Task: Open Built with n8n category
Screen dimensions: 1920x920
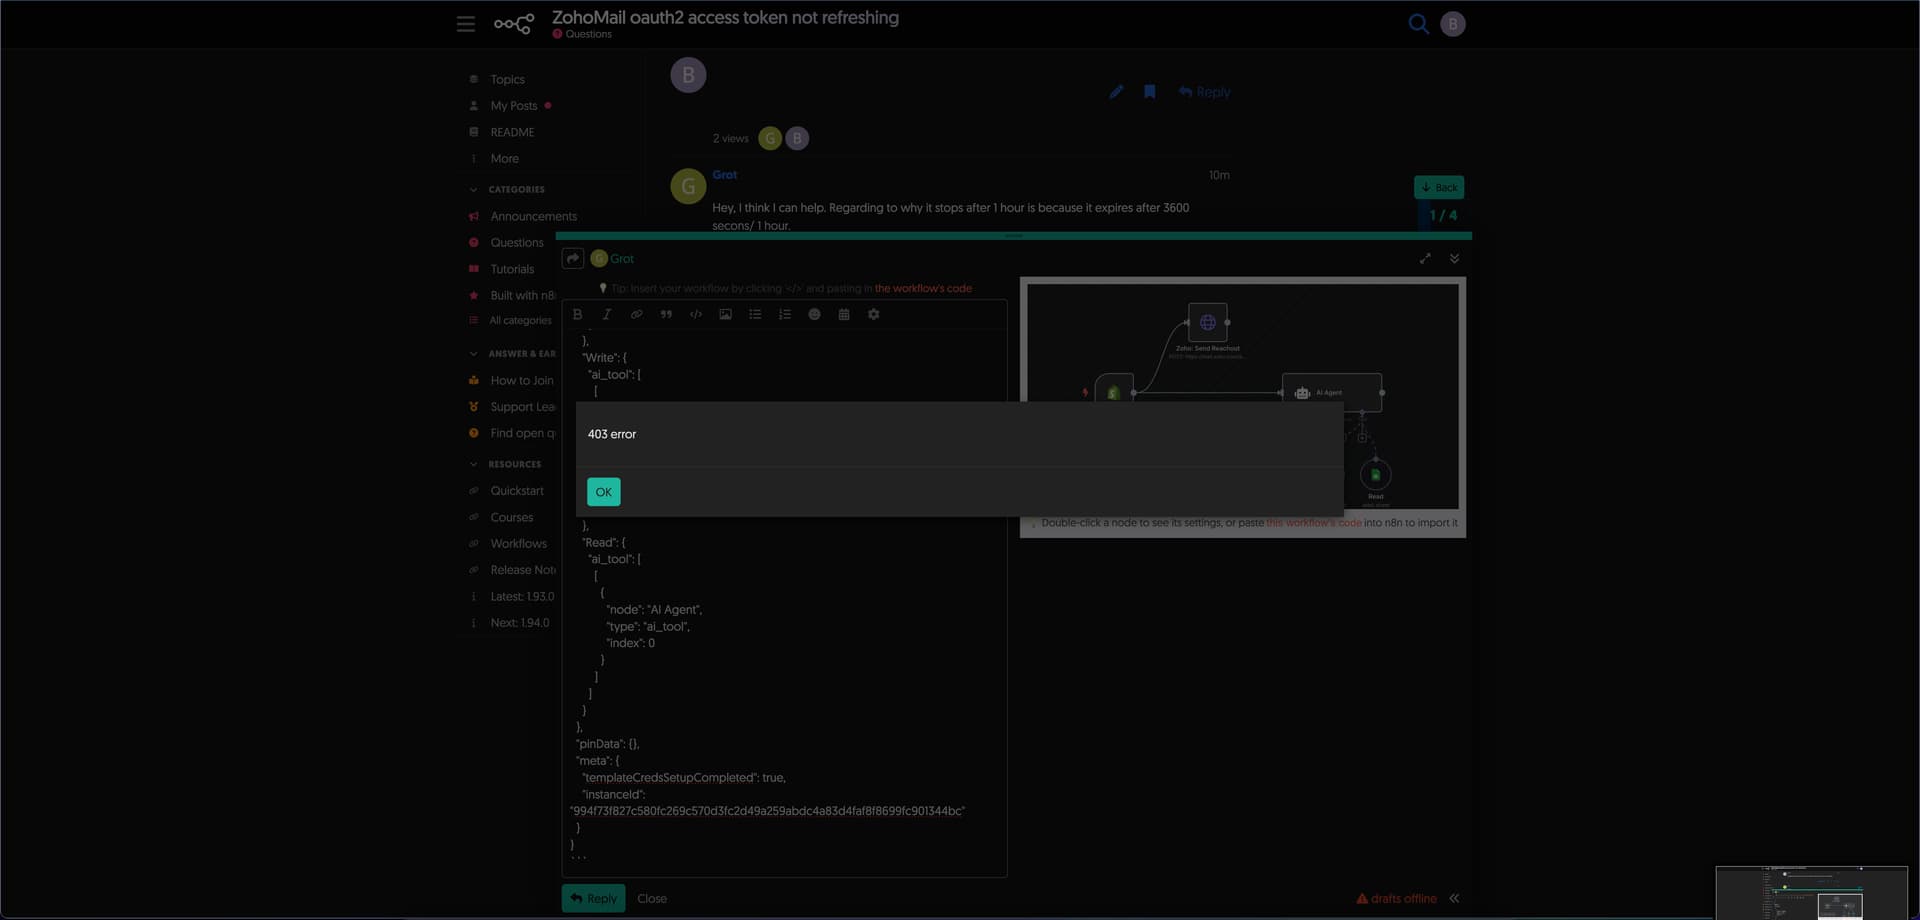Action: (522, 296)
